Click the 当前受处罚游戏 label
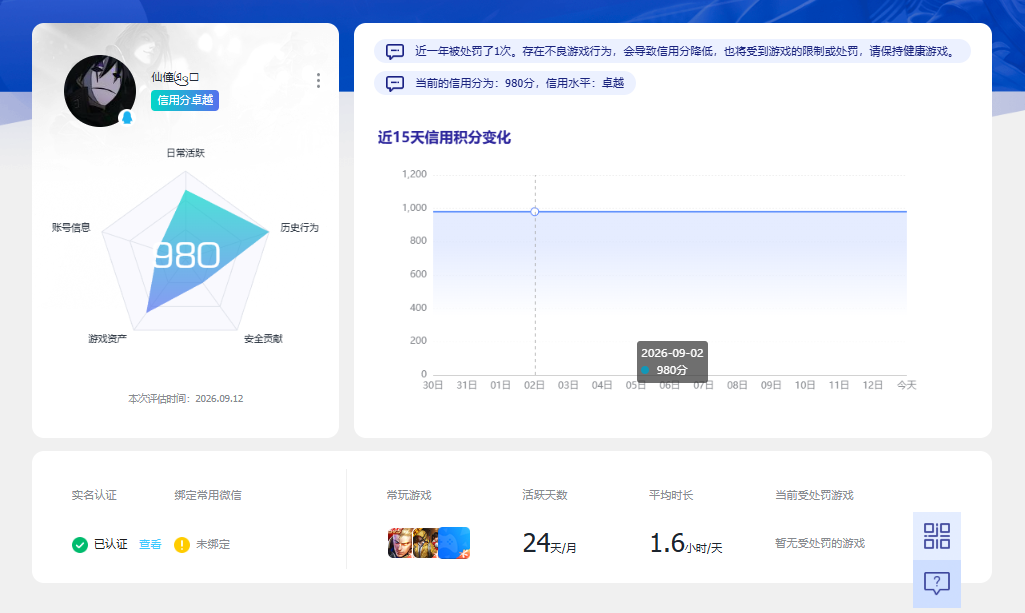 point(815,495)
